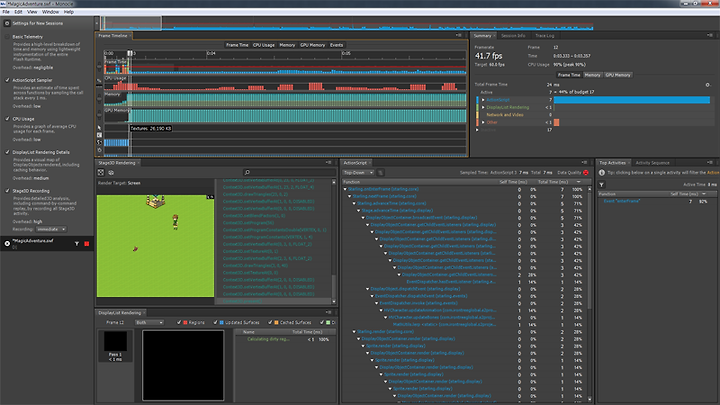Click the Stage3D fit-to-view icon
The image size is (720, 405).
pos(101,172)
